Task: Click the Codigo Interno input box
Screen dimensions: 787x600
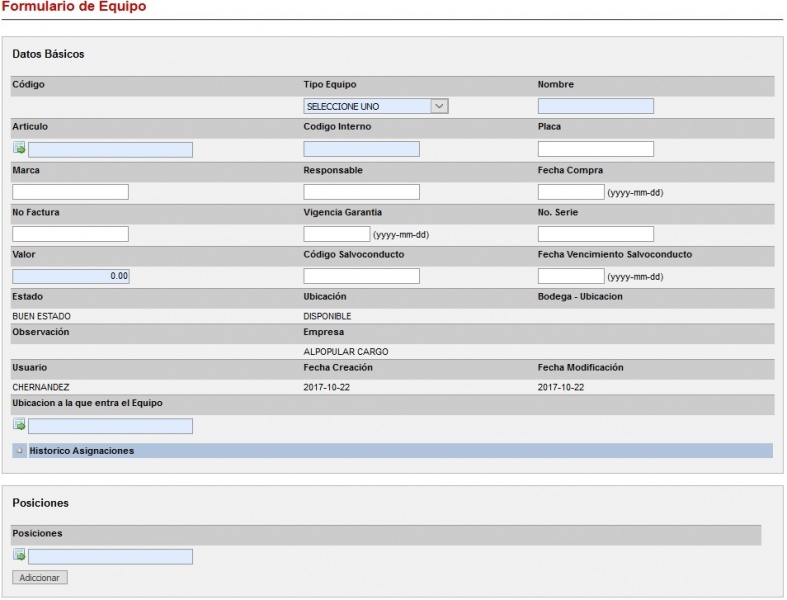Action: pos(361,149)
